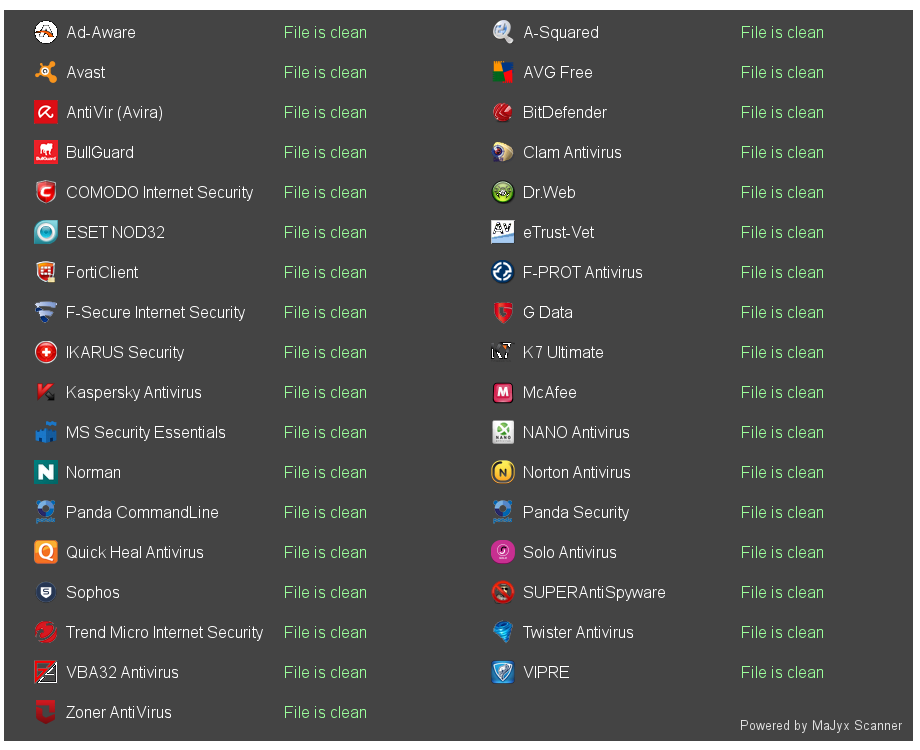Select the VIPRE blue shield icon
Screen dimensions: 920x750
503,672
